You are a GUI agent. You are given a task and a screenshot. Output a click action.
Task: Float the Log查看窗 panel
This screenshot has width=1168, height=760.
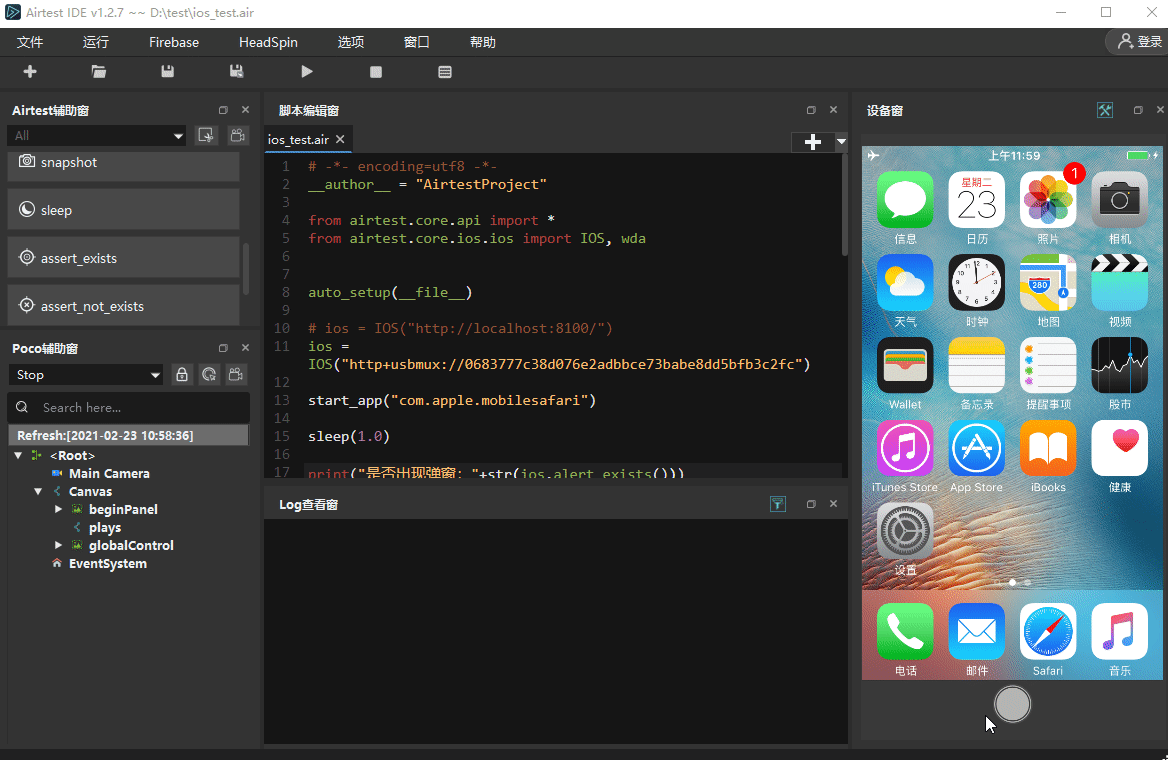811,504
